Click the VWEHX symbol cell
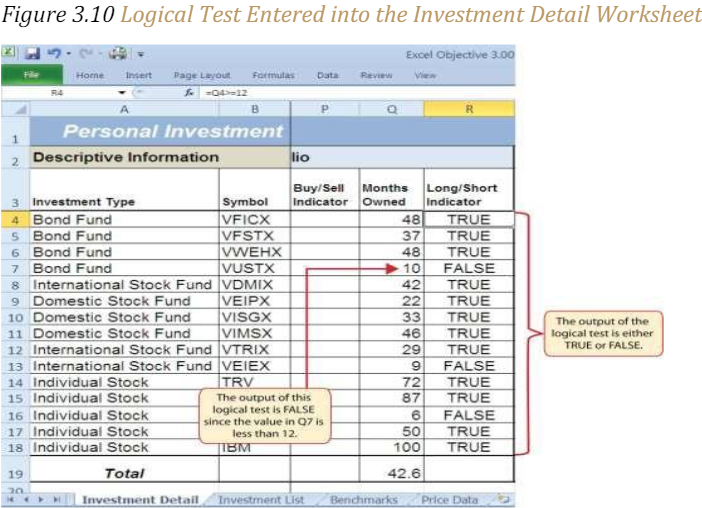Screen dimensions: 702x508 [255, 252]
